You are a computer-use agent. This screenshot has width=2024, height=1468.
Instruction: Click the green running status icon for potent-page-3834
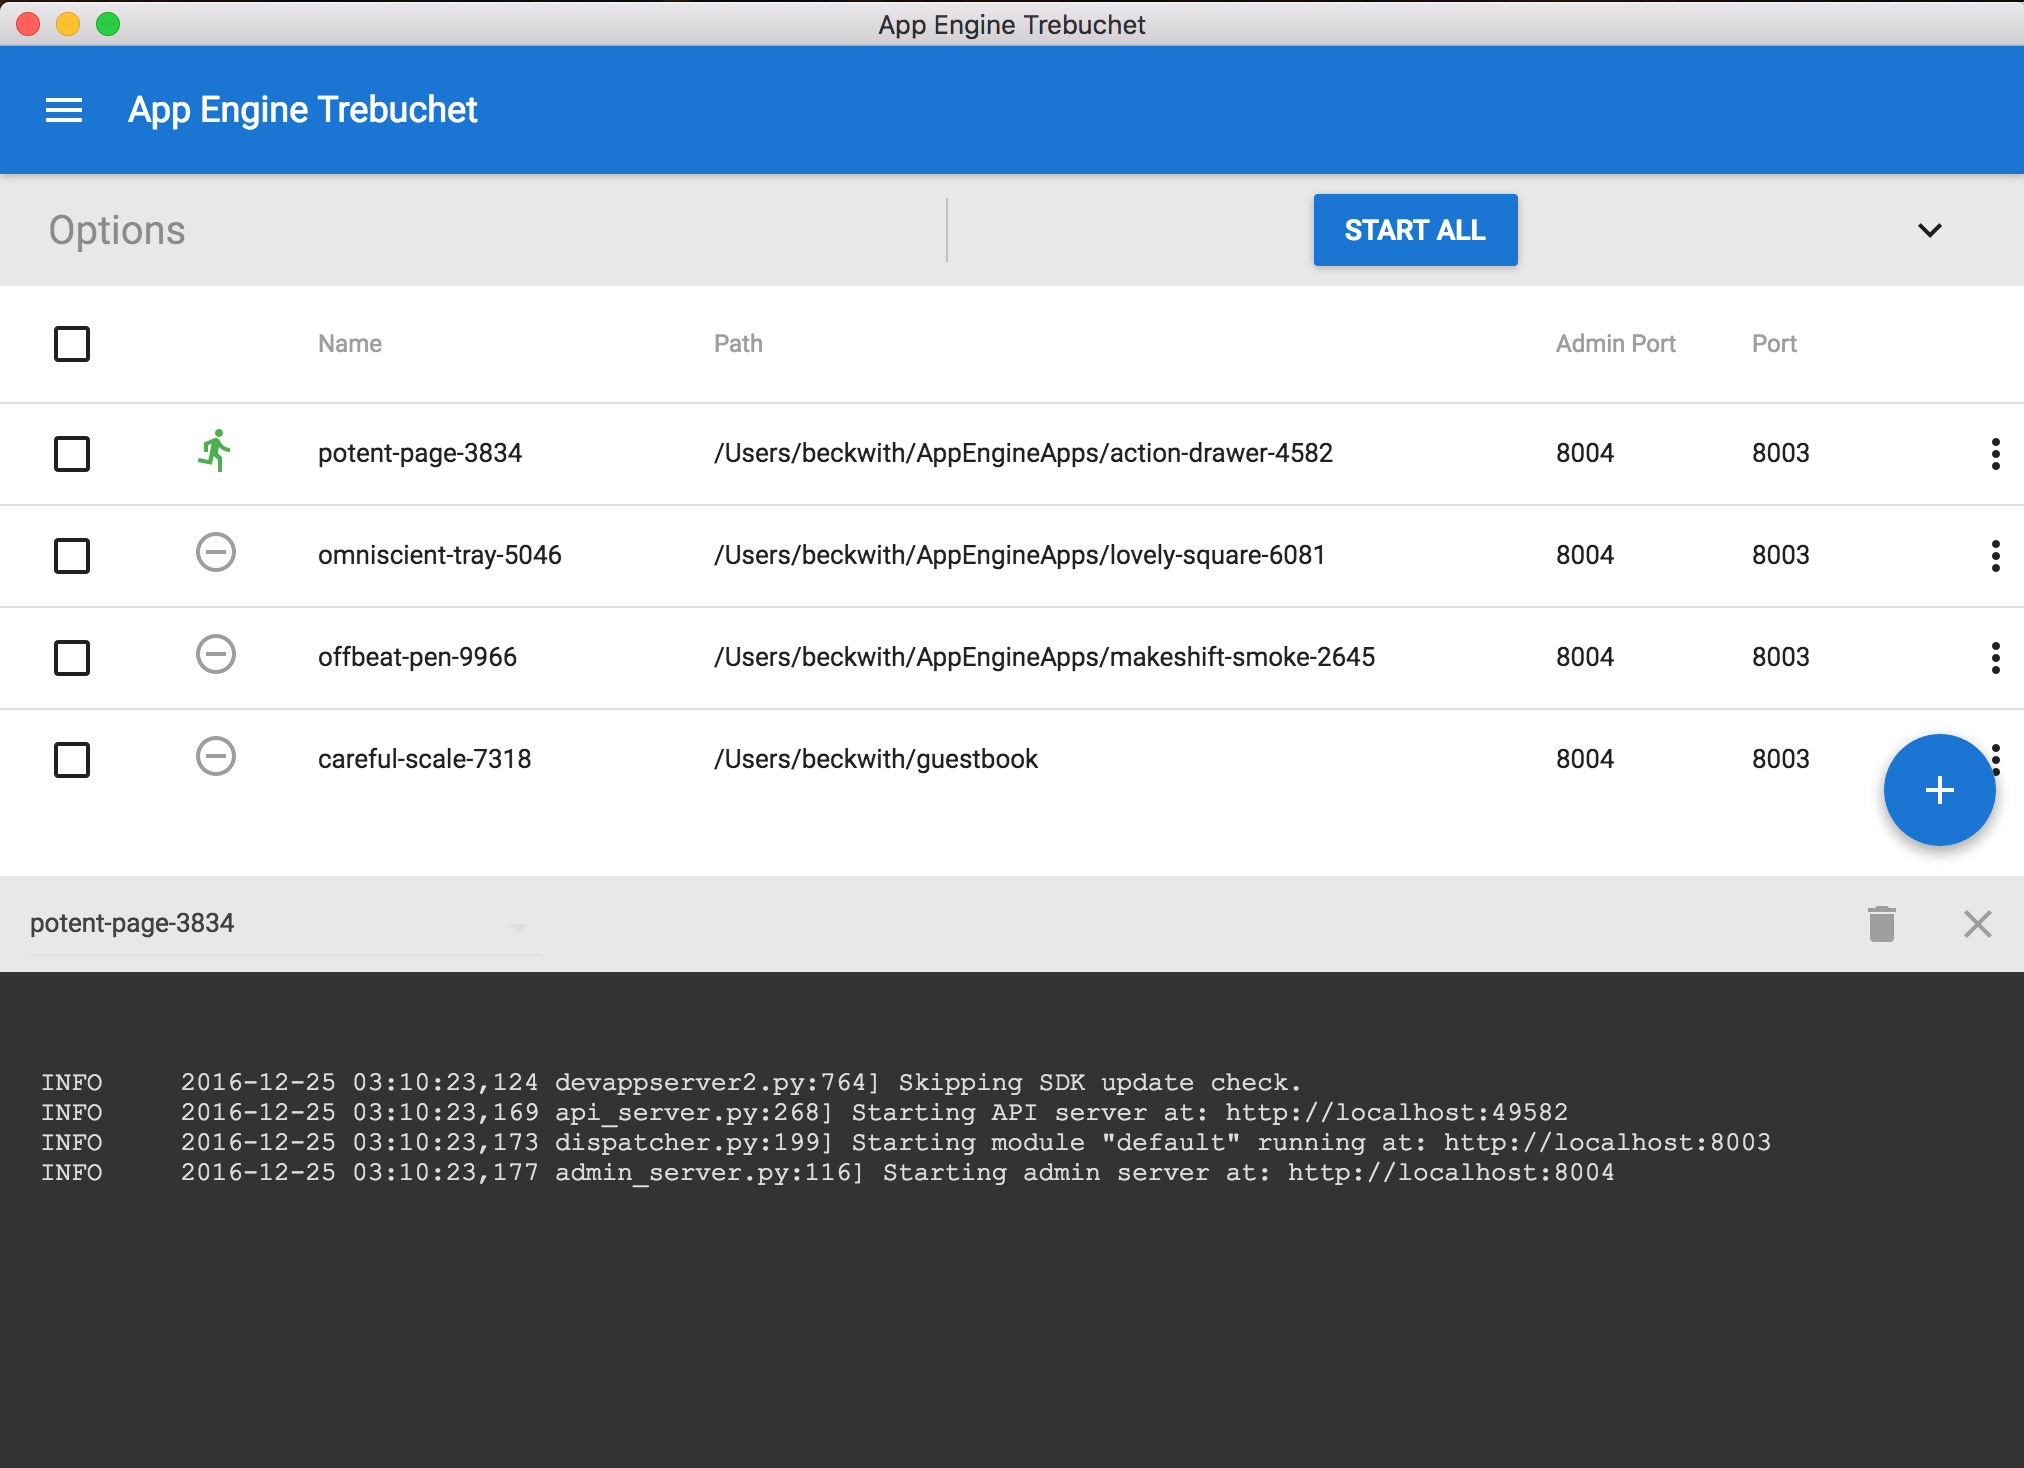click(215, 452)
